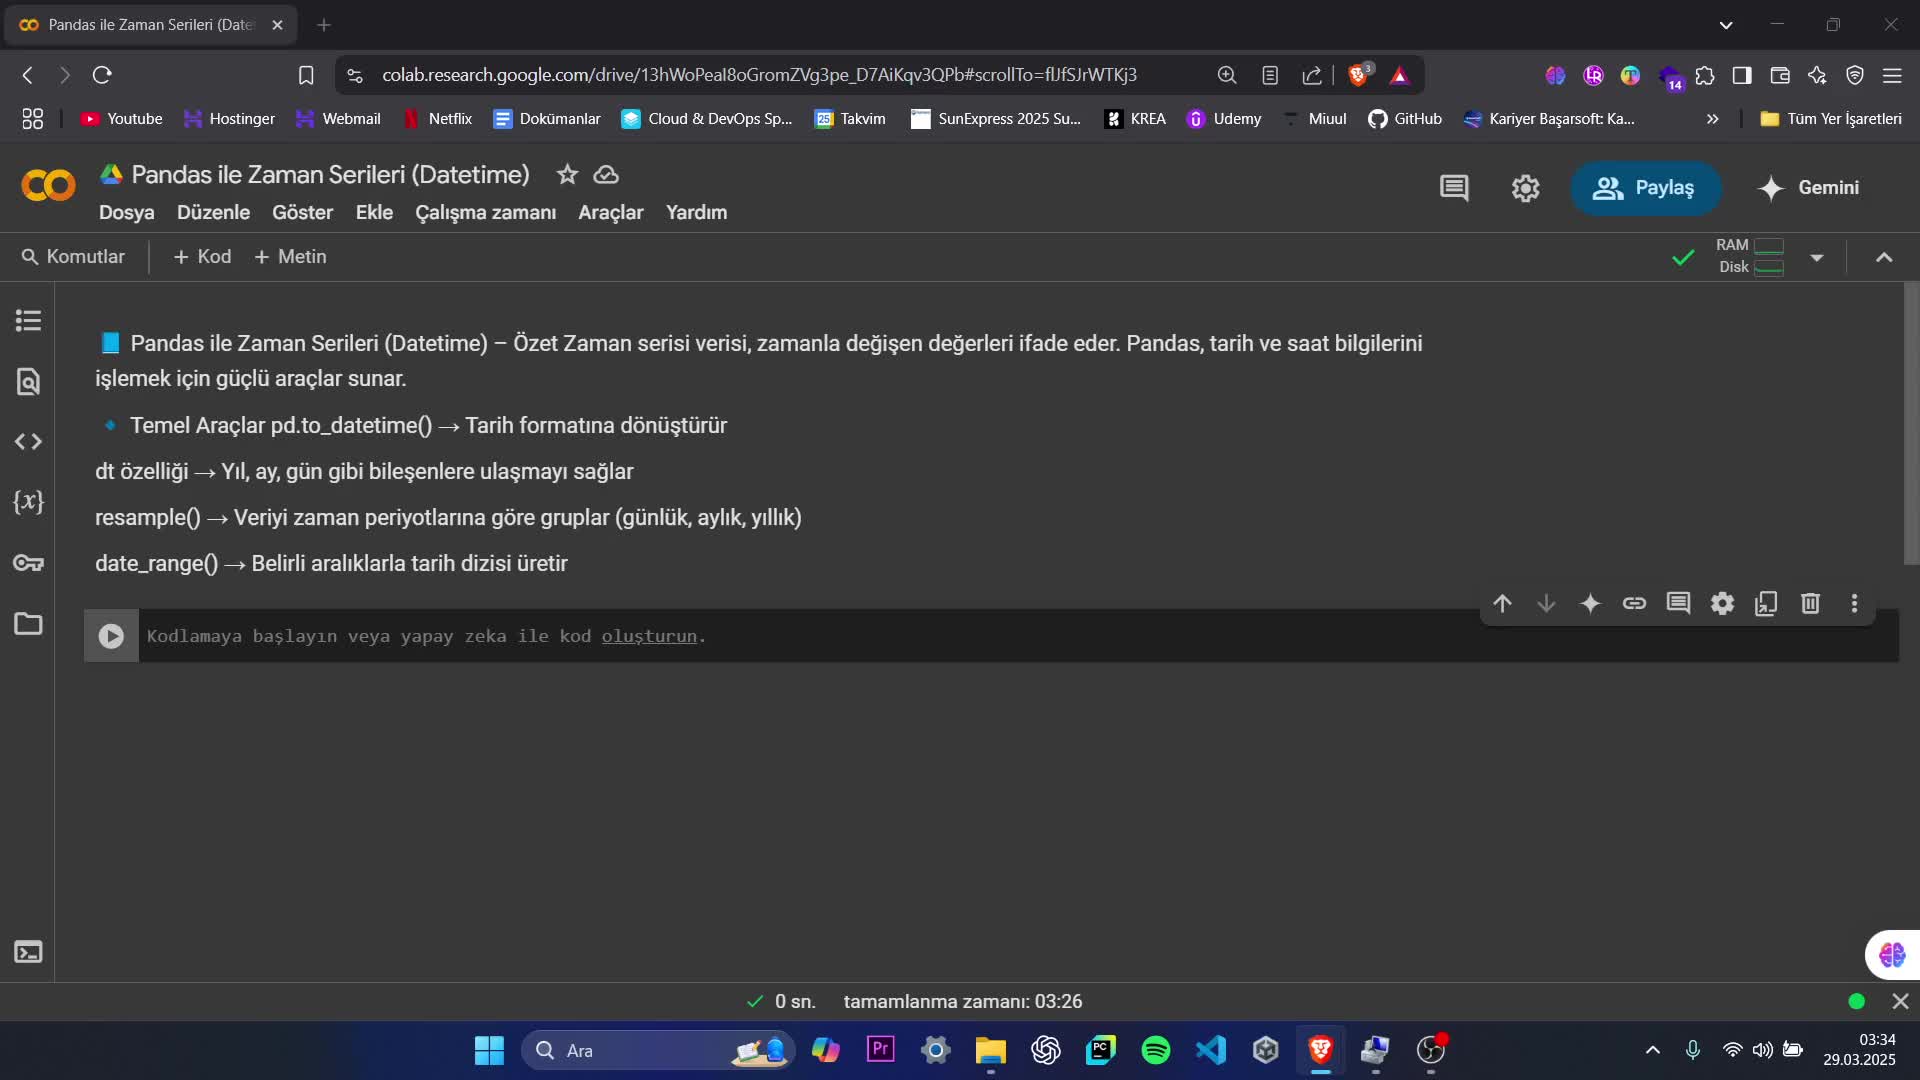Copy link to cell icon

point(1634,603)
